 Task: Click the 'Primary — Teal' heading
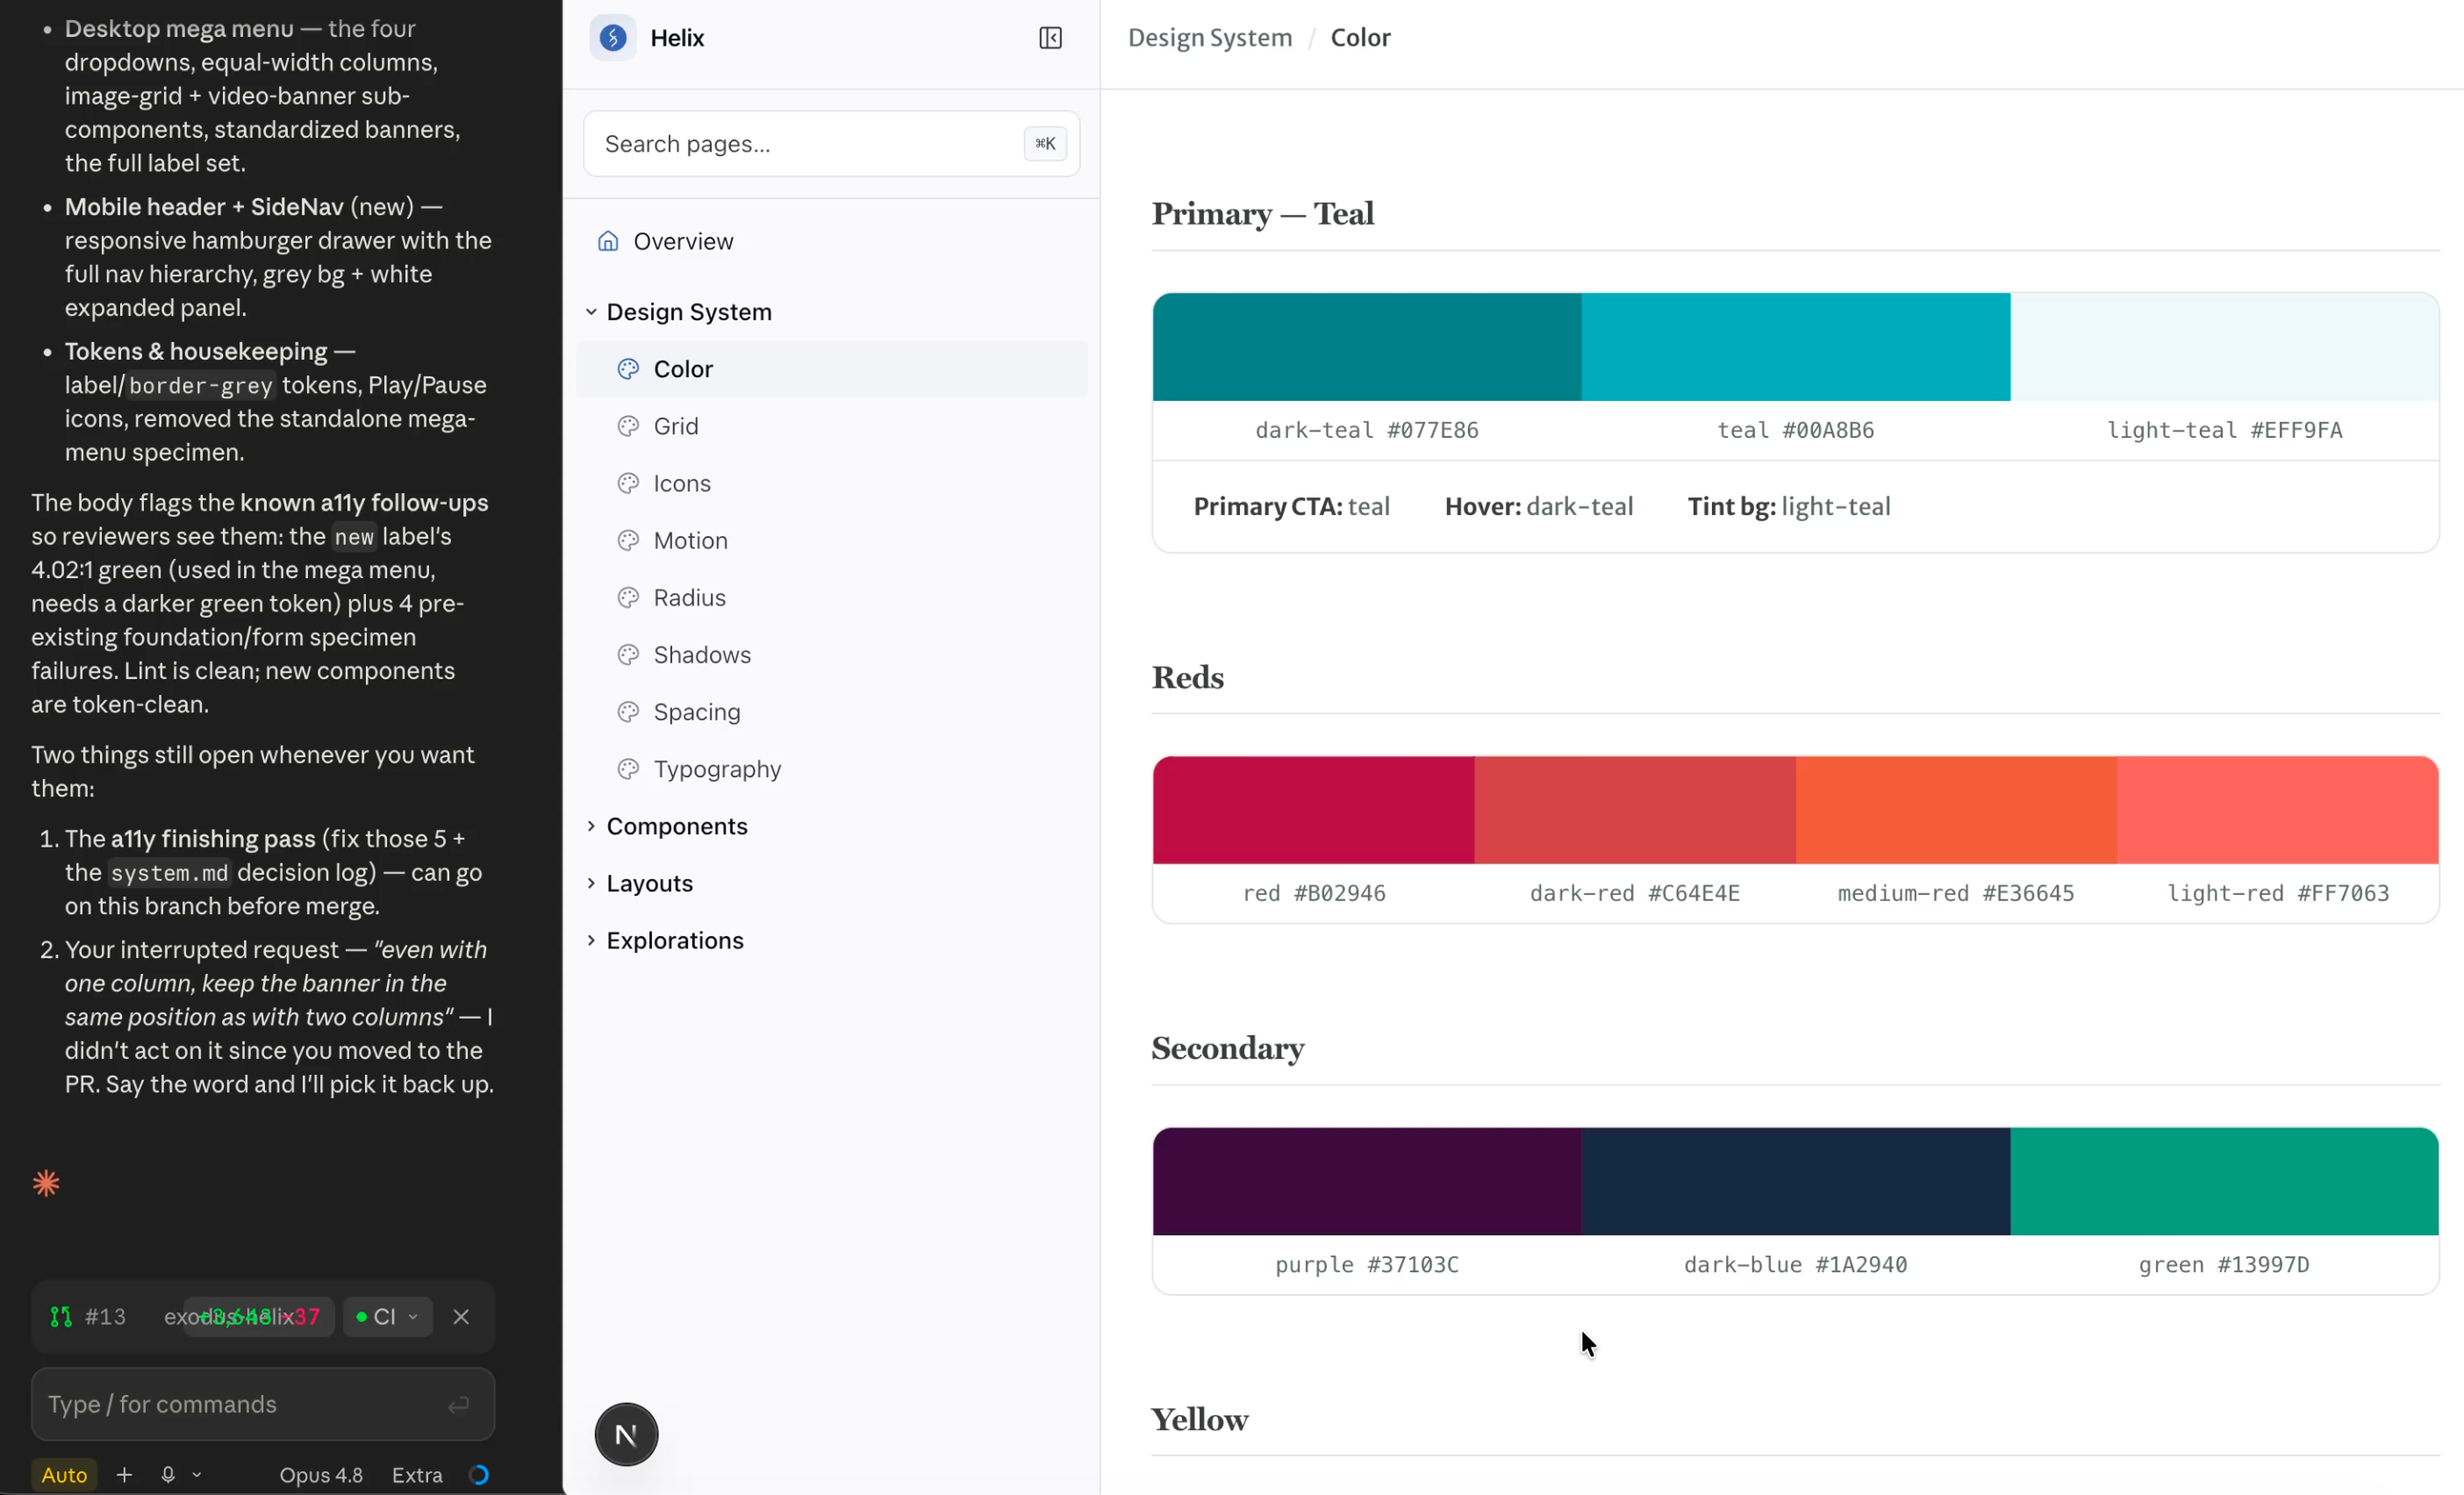[x=1262, y=214]
